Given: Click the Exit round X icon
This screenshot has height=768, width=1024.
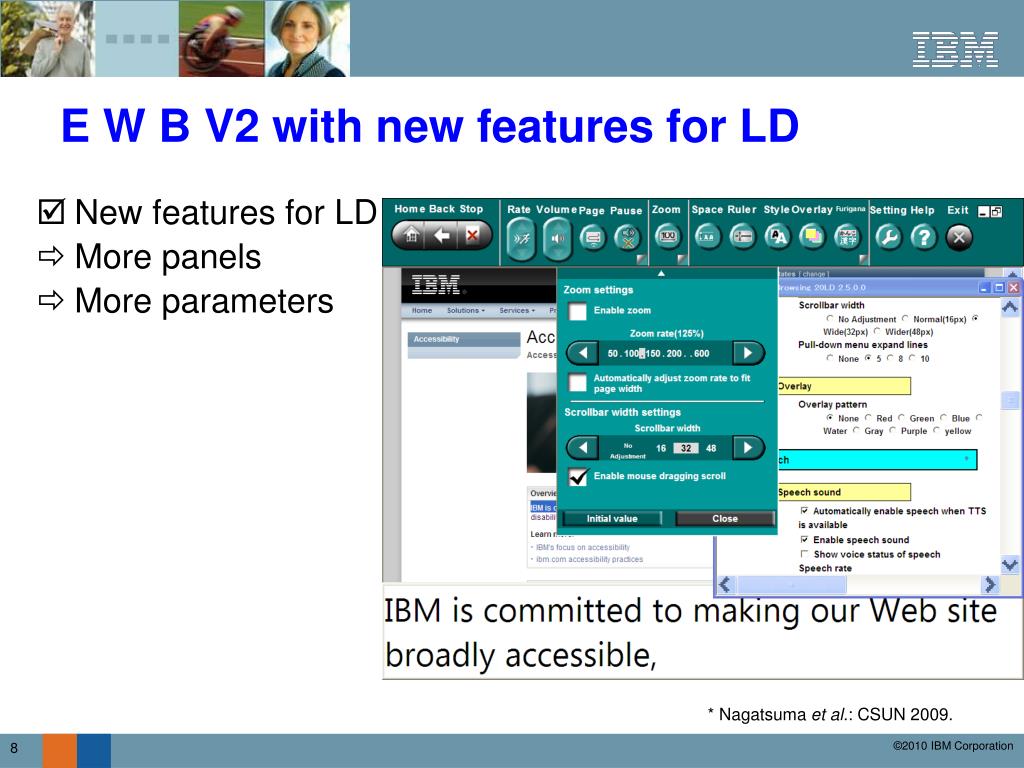Looking at the screenshot, I should coord(959,237).
